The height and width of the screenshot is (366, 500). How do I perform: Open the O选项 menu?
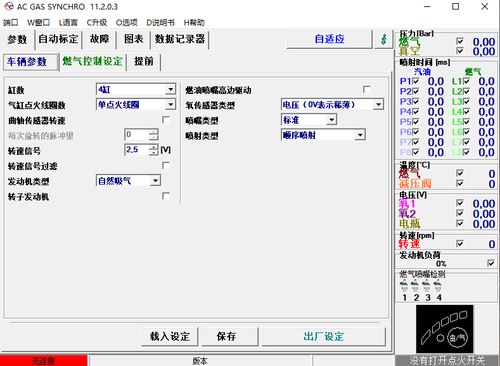tap(126, 22)
